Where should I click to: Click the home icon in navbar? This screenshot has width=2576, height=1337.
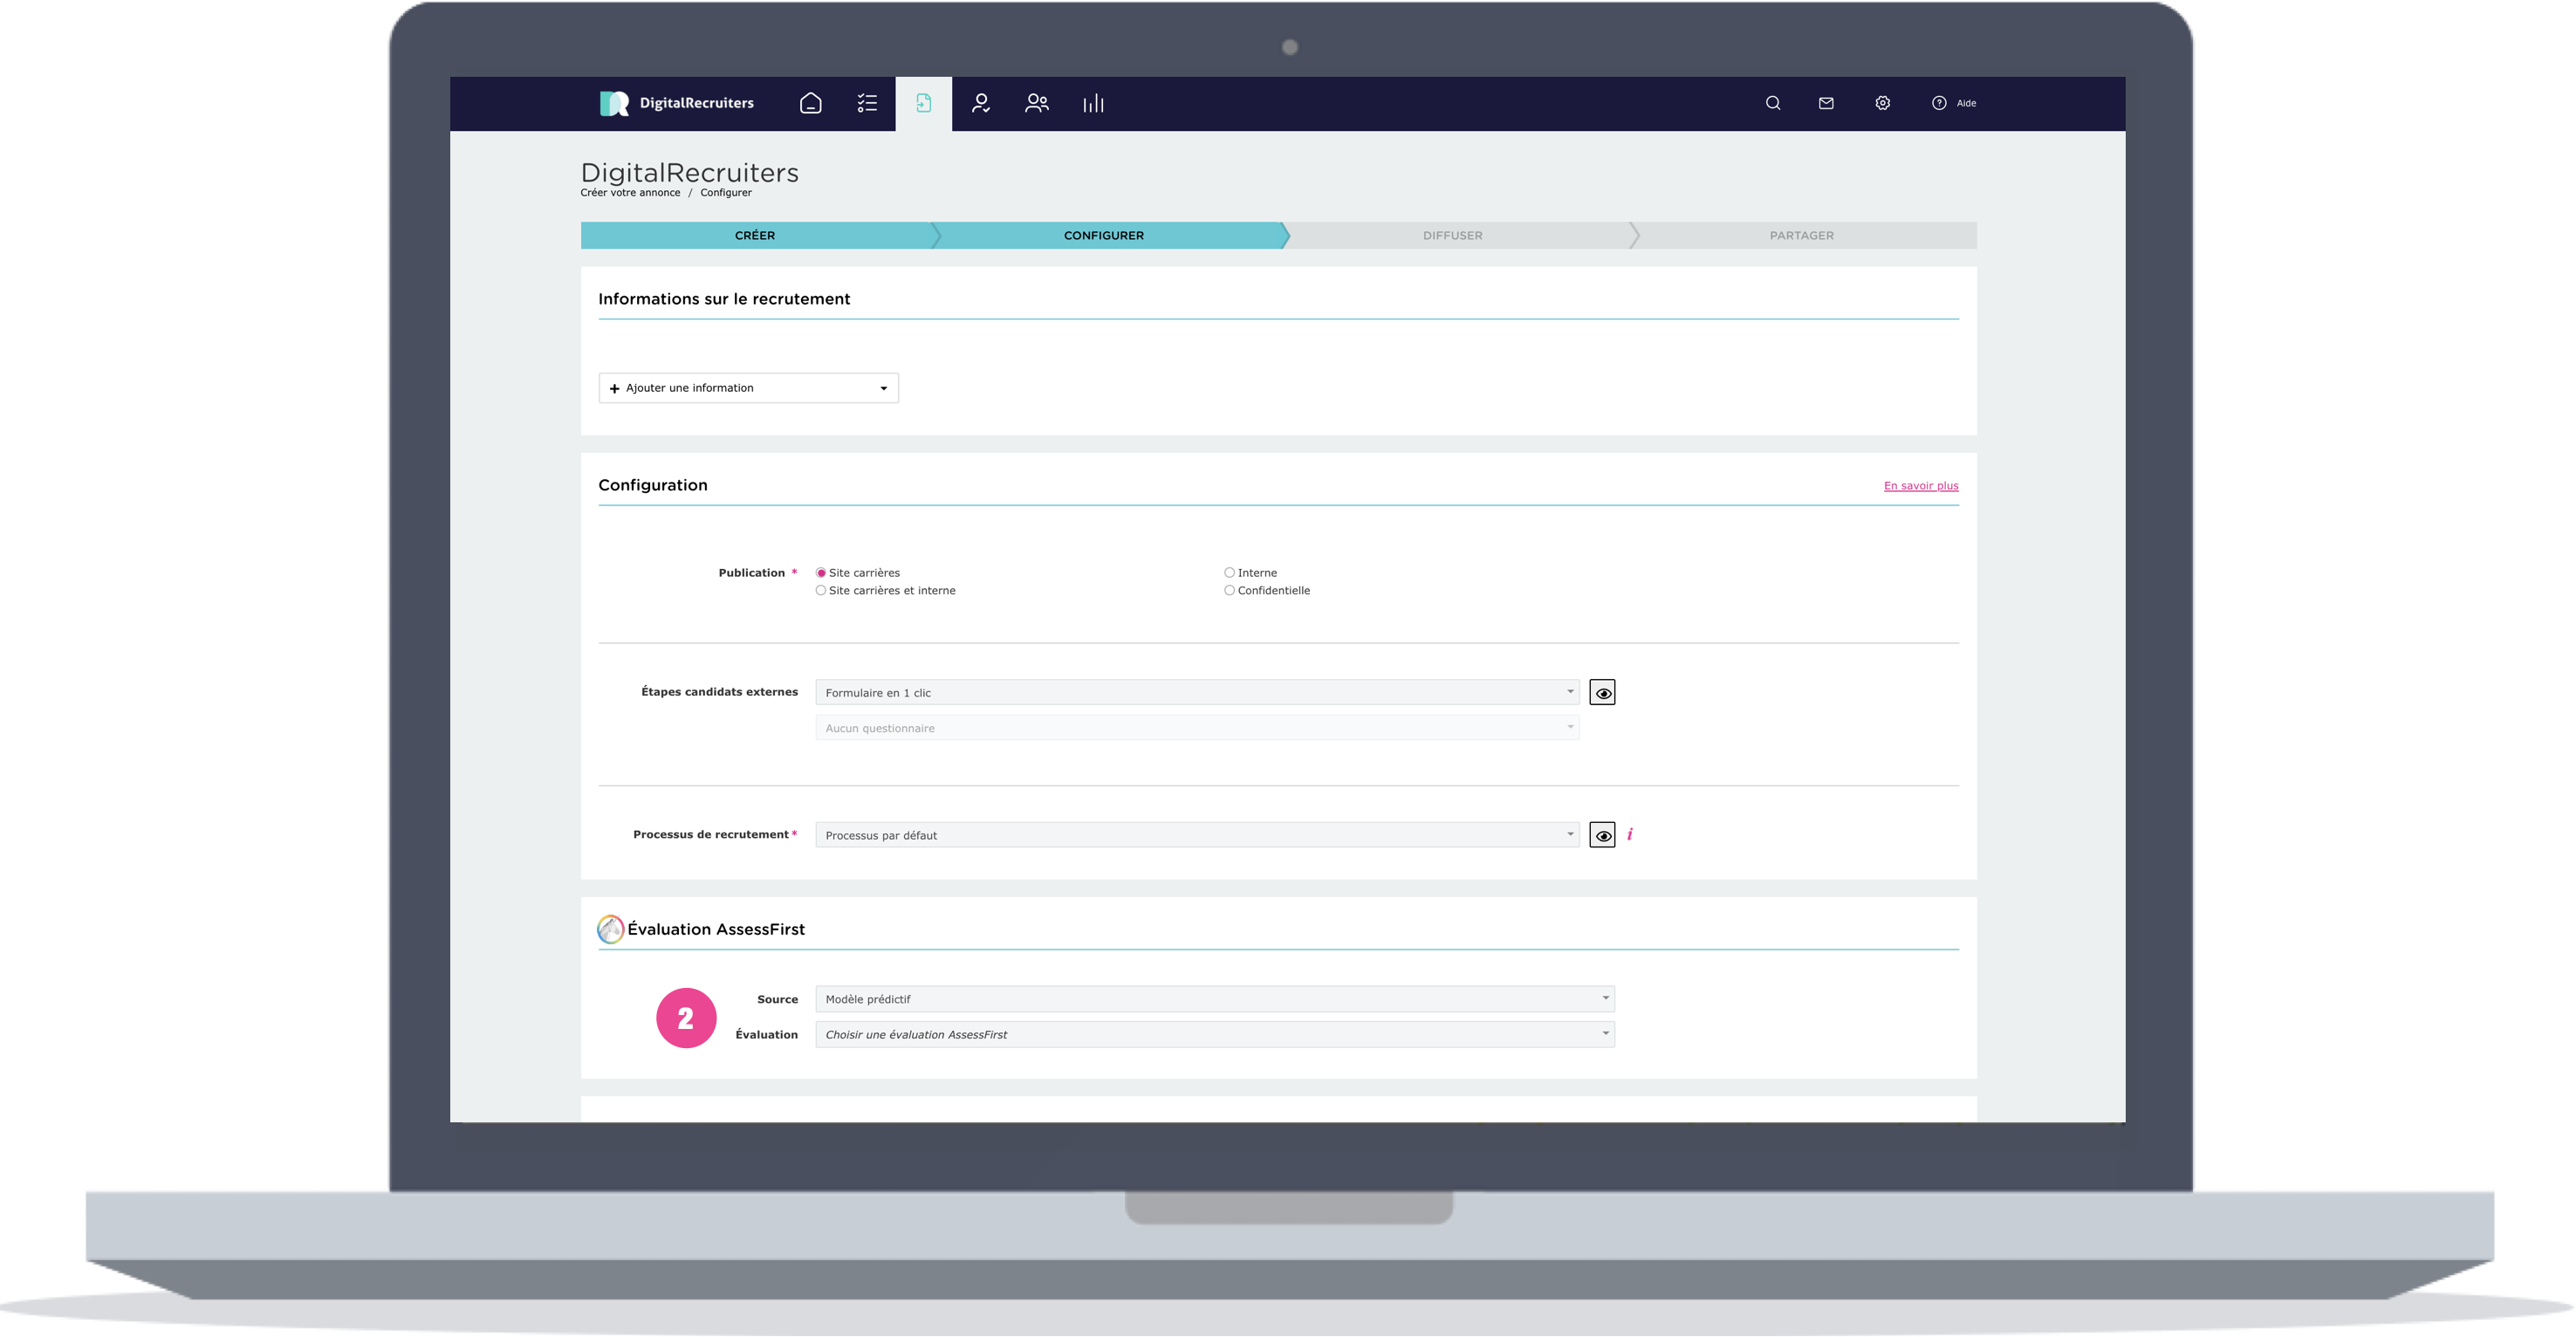pyautogui.click(x=811, y=103)
